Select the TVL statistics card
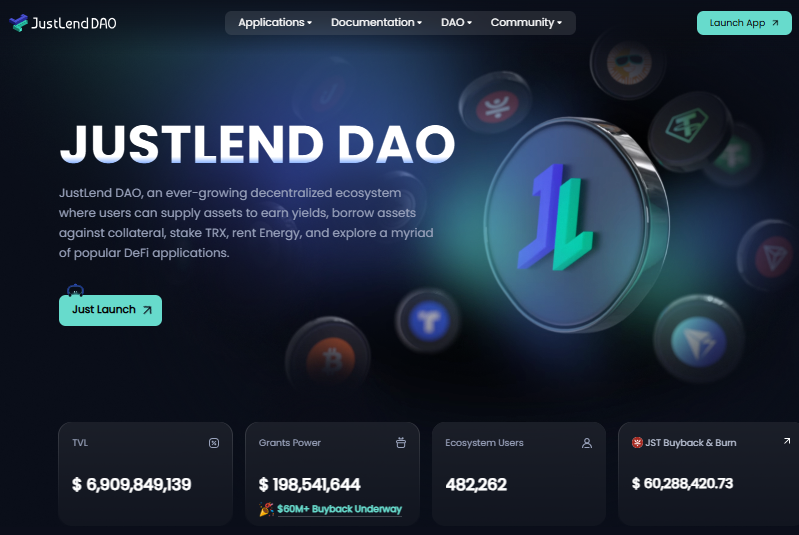 (146, 473)
